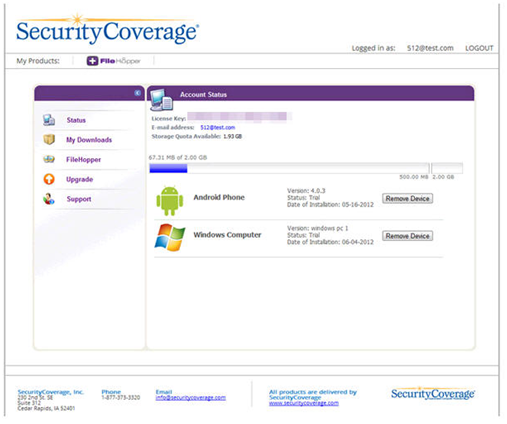Click 'Date of Installation: 05-16-2012'
This screenshot has width=507, height=424.
click(330, 205)
